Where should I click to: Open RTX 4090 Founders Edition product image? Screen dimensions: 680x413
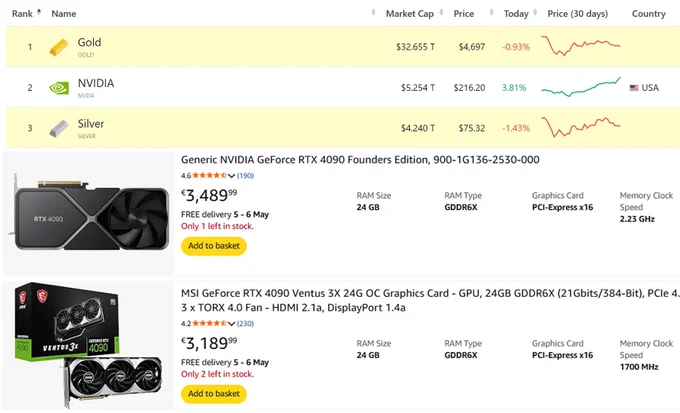click(89, 214)
